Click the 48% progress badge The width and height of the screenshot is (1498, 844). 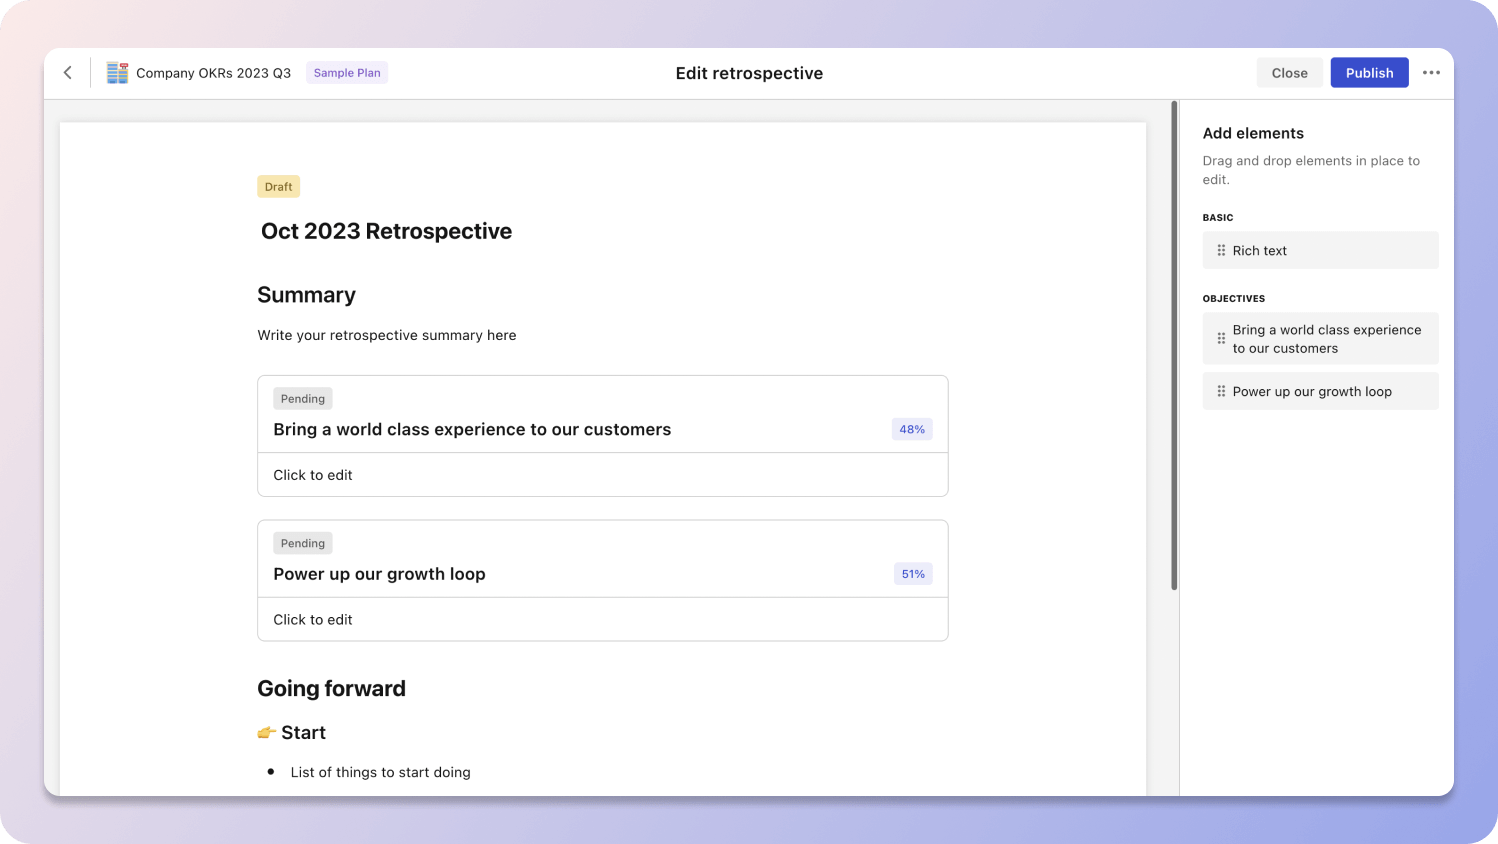[911, 430]
